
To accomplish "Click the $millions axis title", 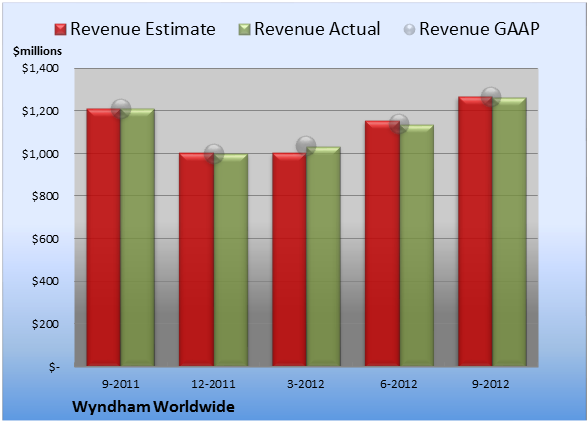I will pos(38,51).
